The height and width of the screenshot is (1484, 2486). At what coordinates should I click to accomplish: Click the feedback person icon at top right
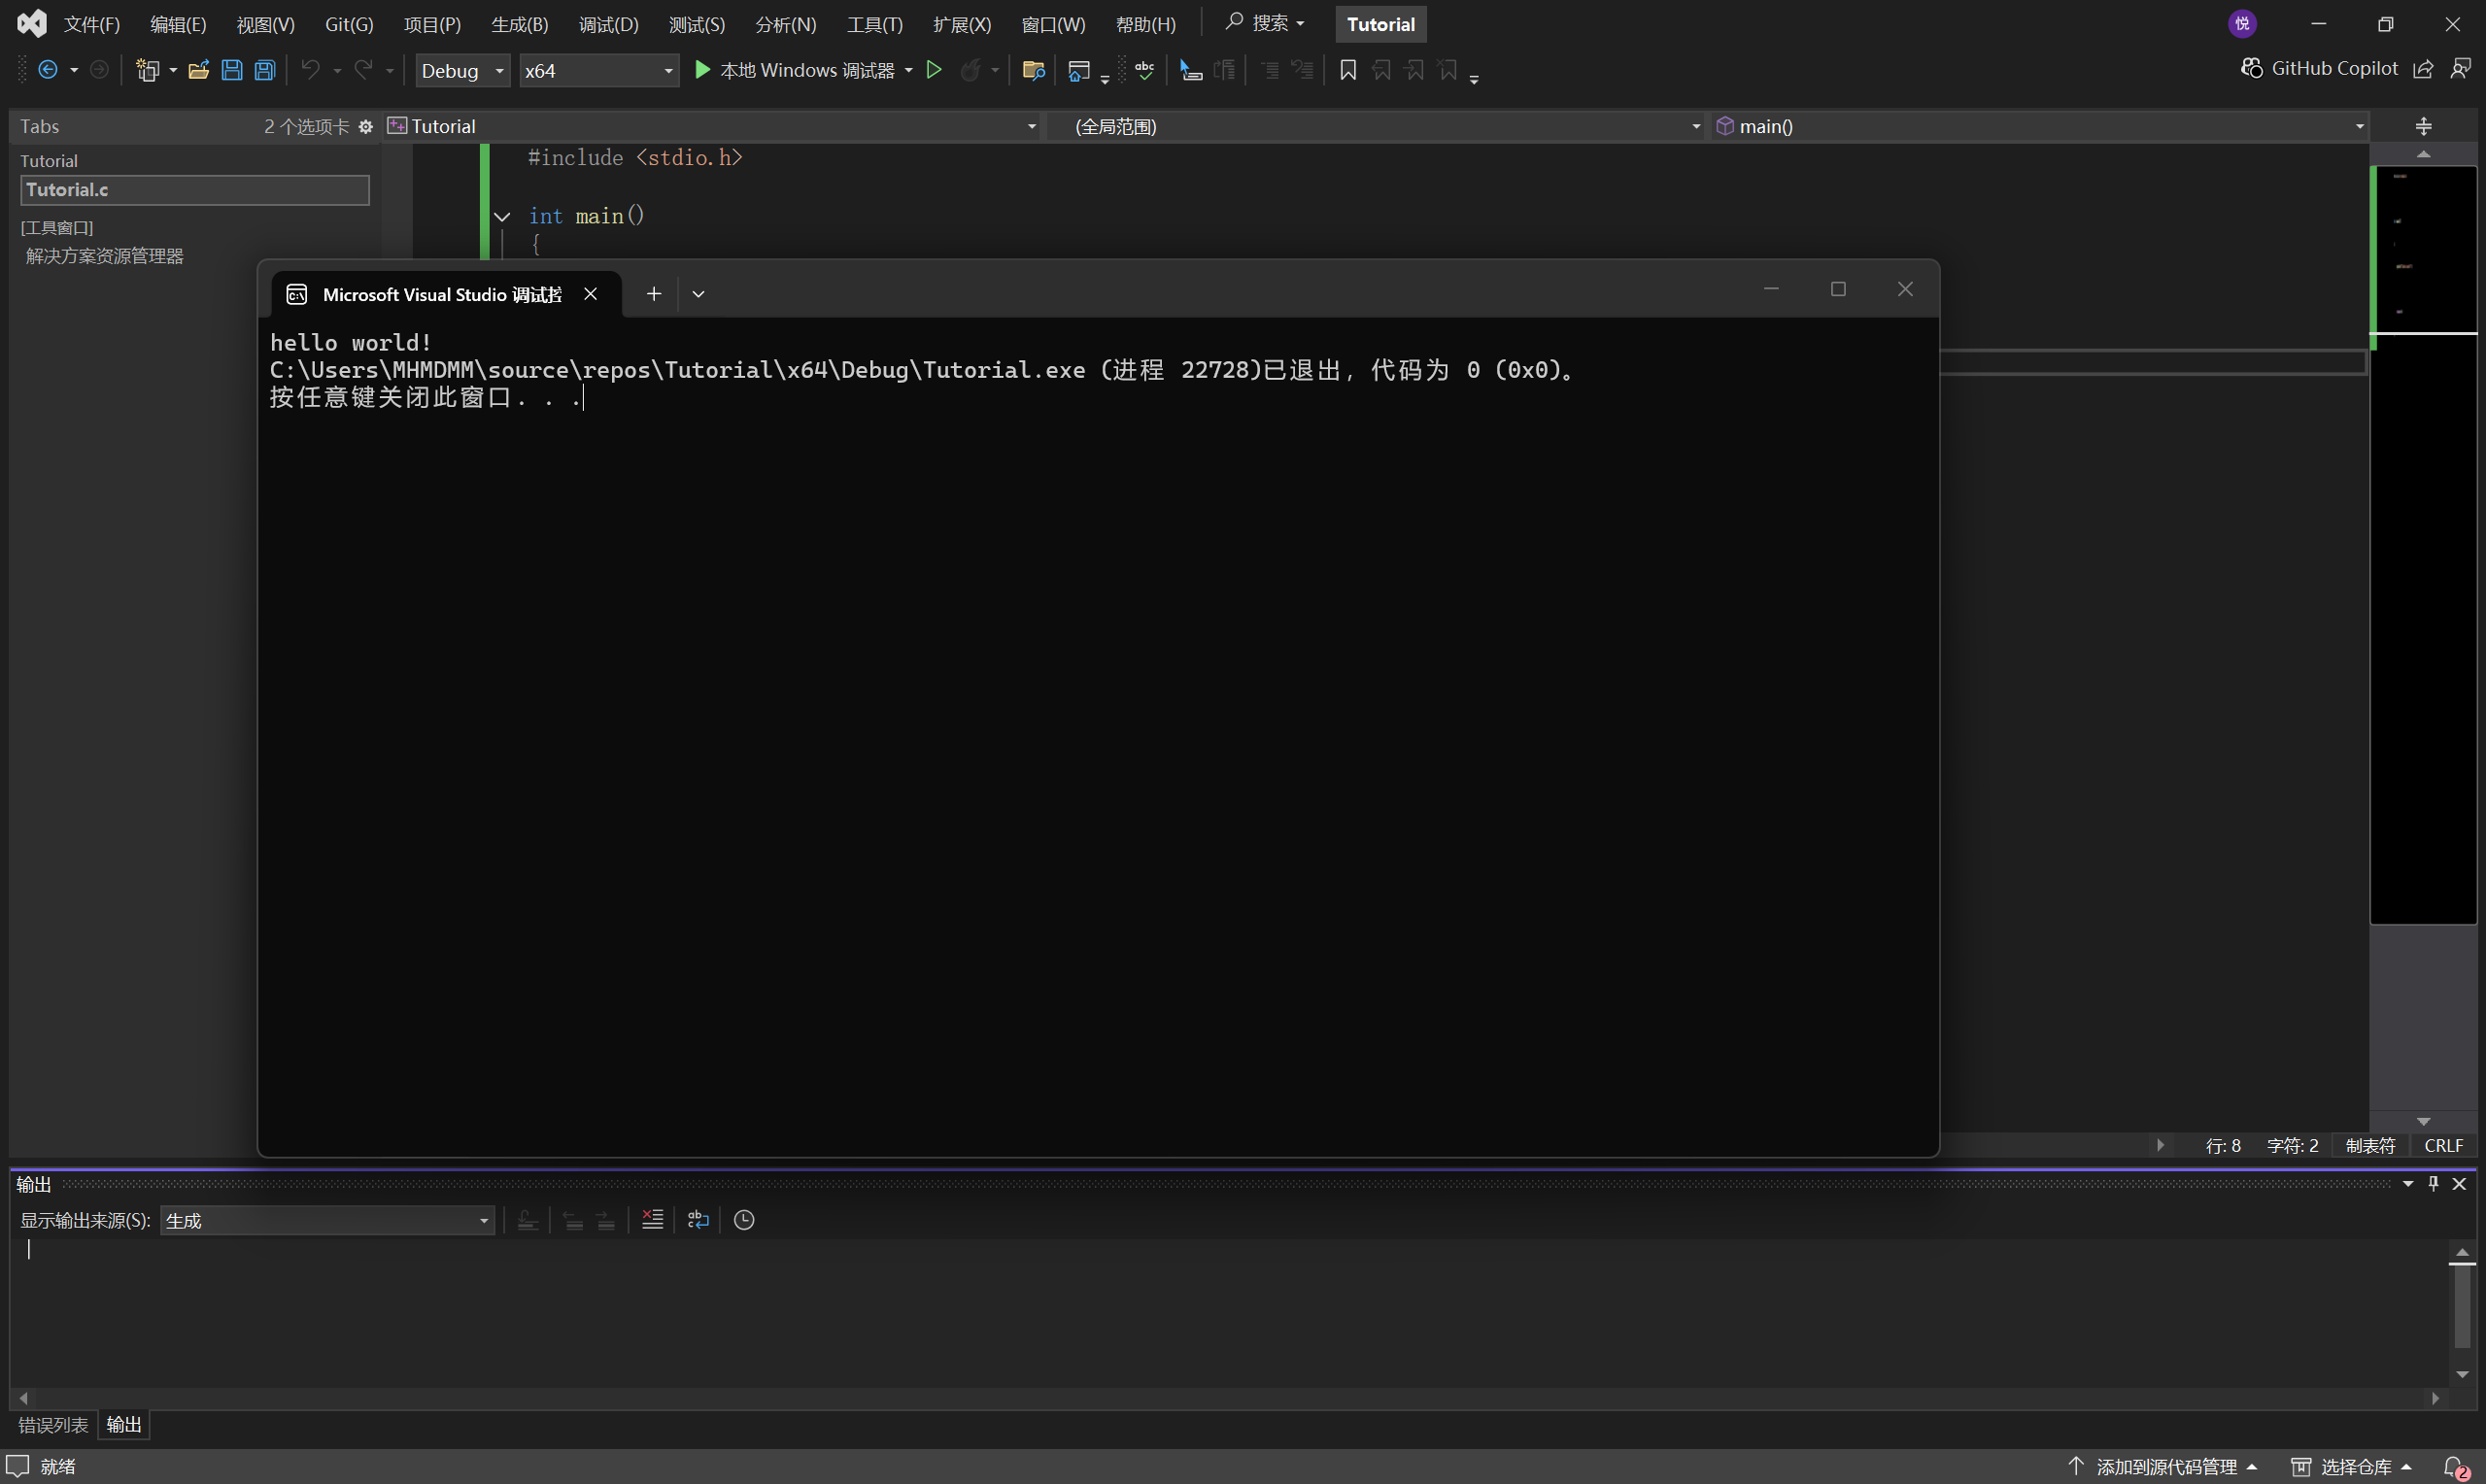[2461, 68]
